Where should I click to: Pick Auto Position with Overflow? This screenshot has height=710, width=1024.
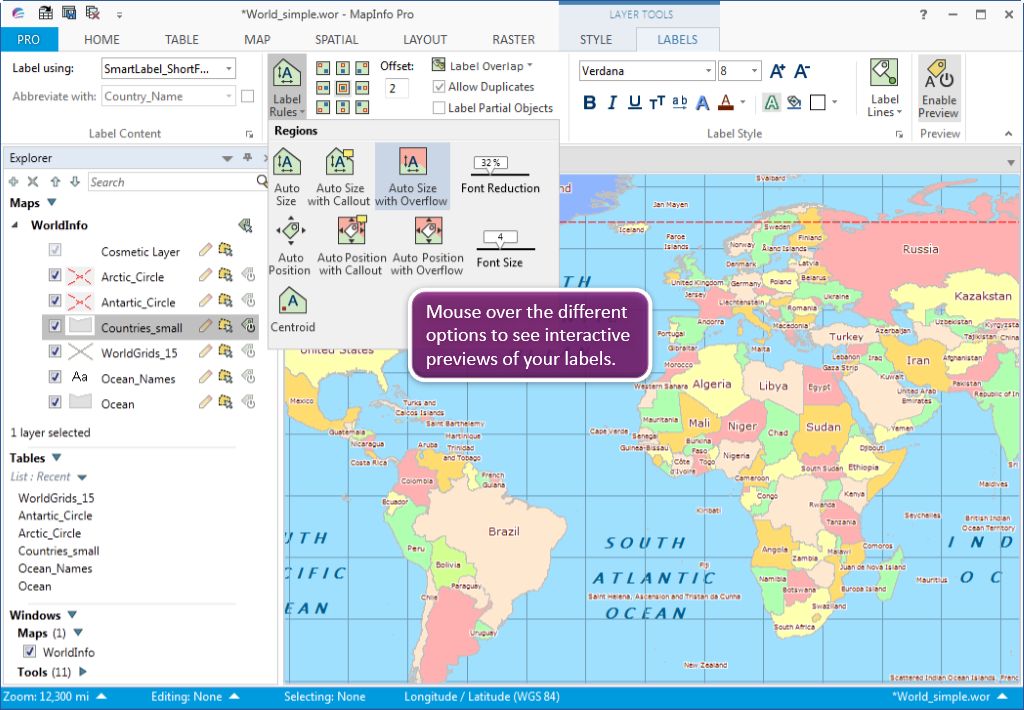pyautogui.click(x=428, y=246)
